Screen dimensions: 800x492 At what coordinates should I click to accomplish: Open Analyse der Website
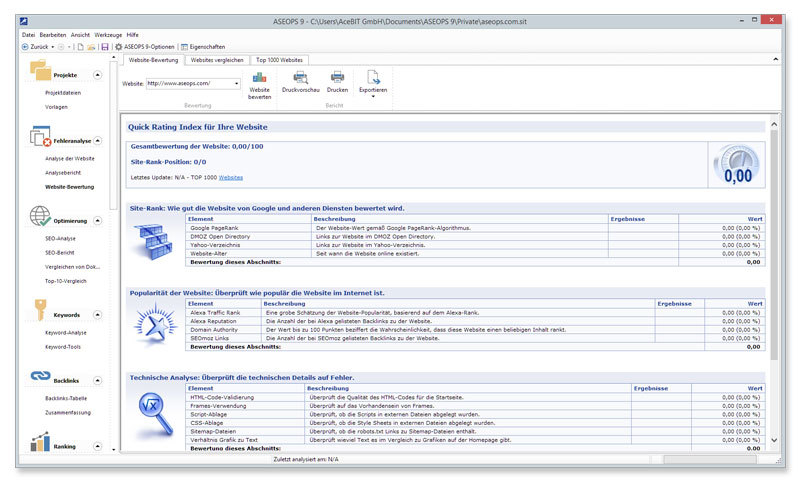69,159
